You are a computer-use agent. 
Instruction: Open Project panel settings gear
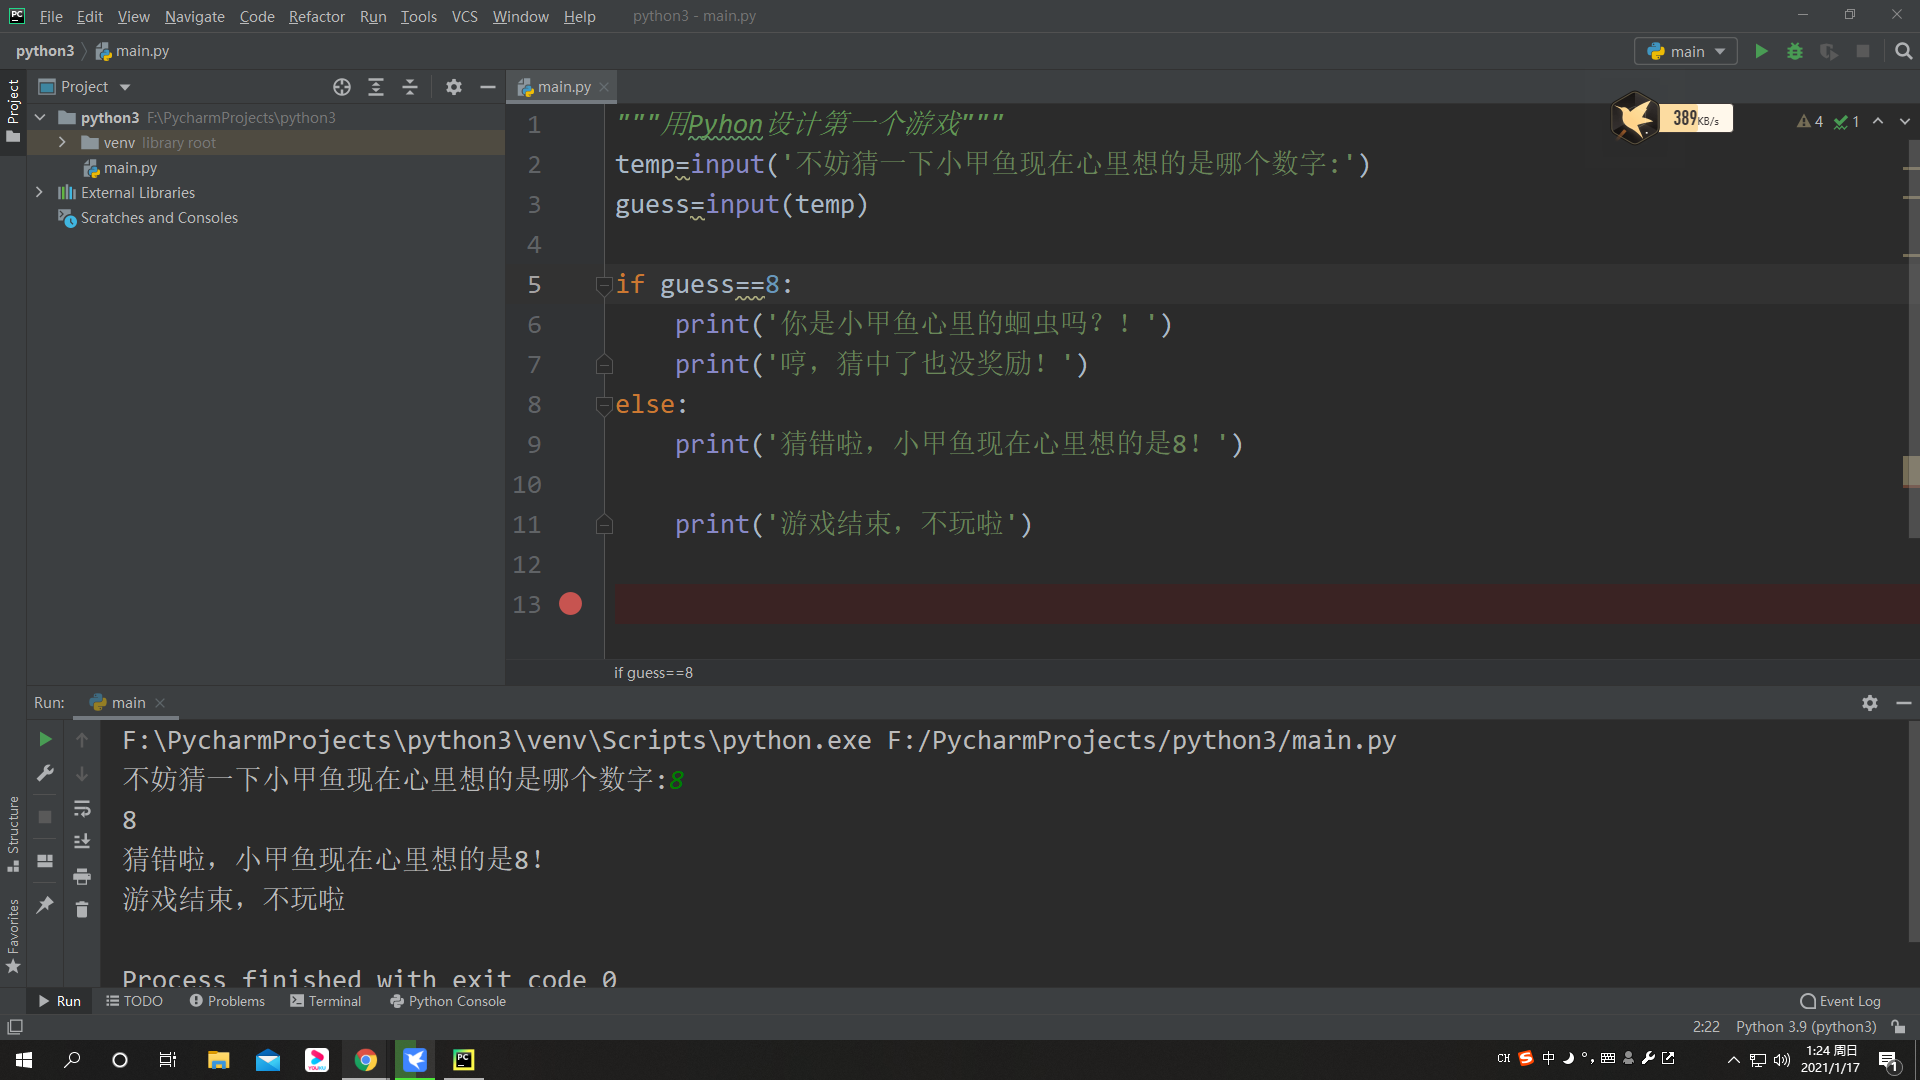[x=454, y=87]
